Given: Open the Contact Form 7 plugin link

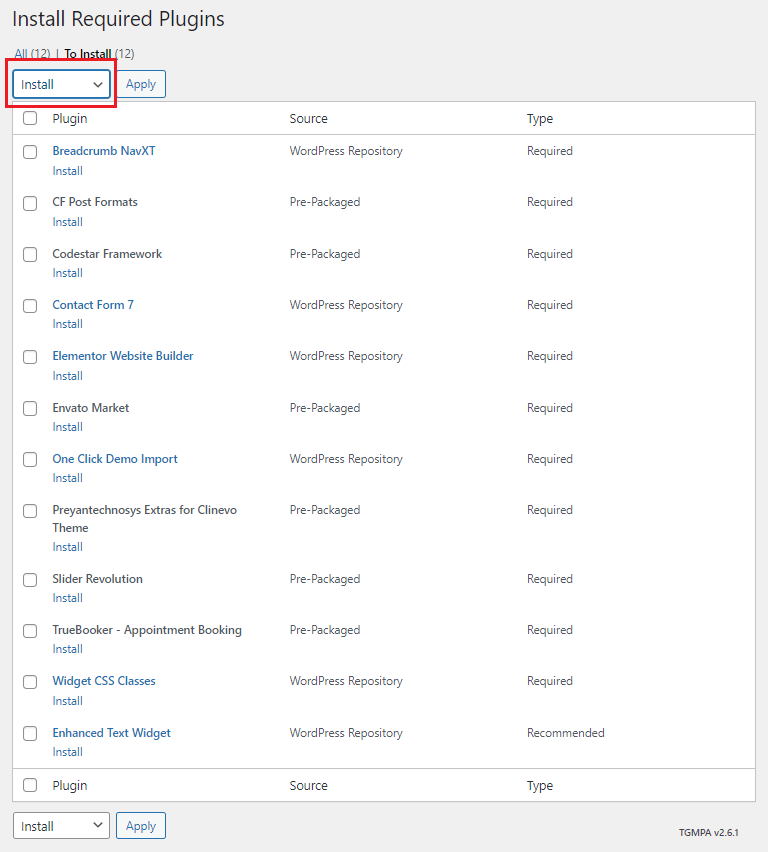Looking at the screenshot, I should click(x=93, y=305).
